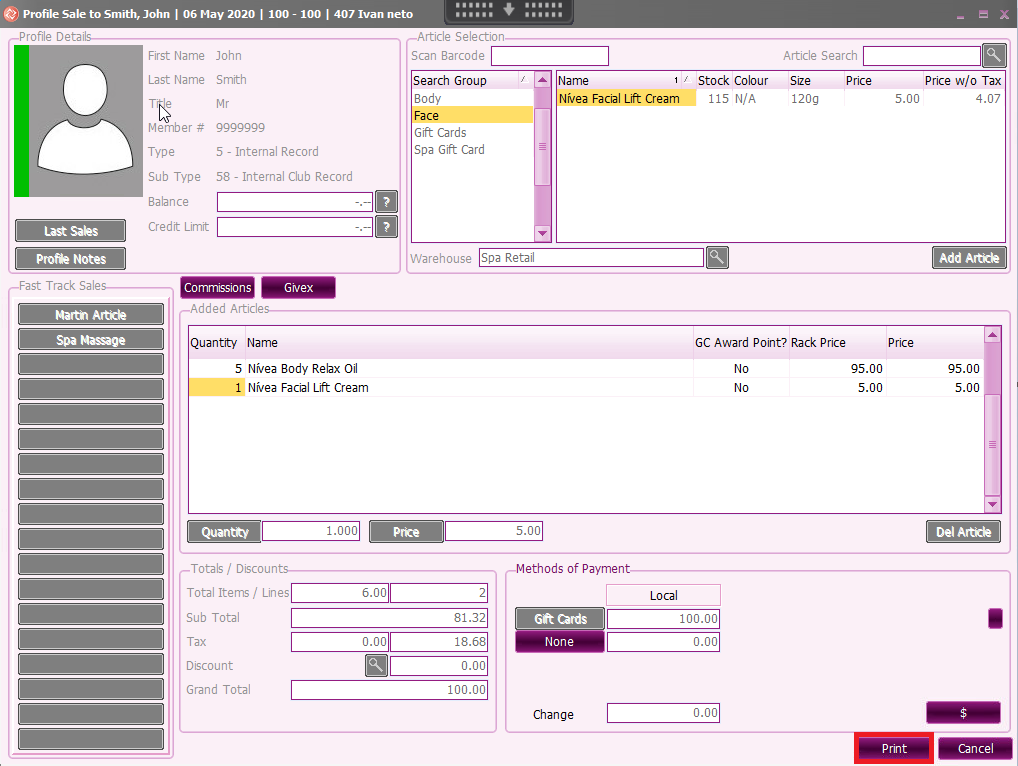Click the Balance field
Viewport: 1018px width, 766px height.
[295, 202]
